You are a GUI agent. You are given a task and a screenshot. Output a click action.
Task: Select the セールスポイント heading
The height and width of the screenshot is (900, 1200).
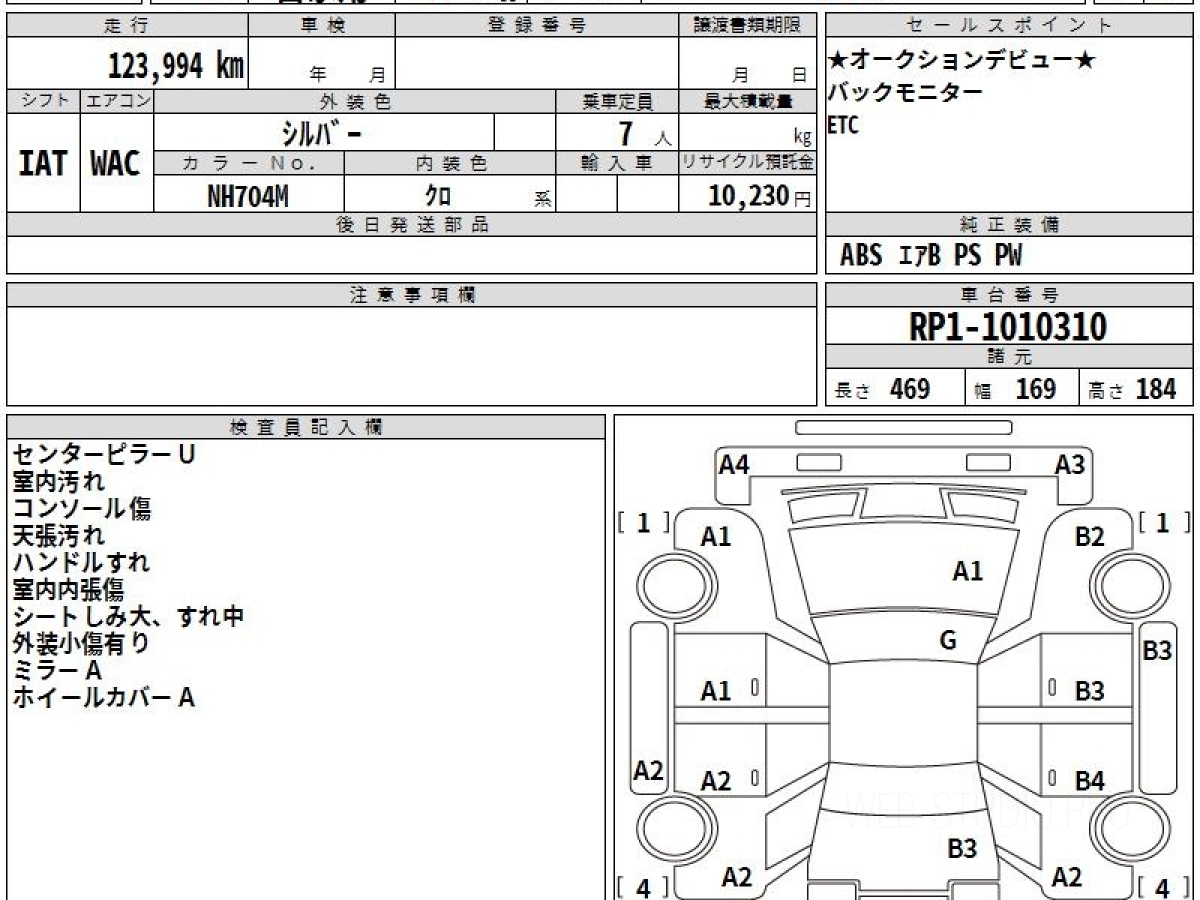[x=1009, y=26]
